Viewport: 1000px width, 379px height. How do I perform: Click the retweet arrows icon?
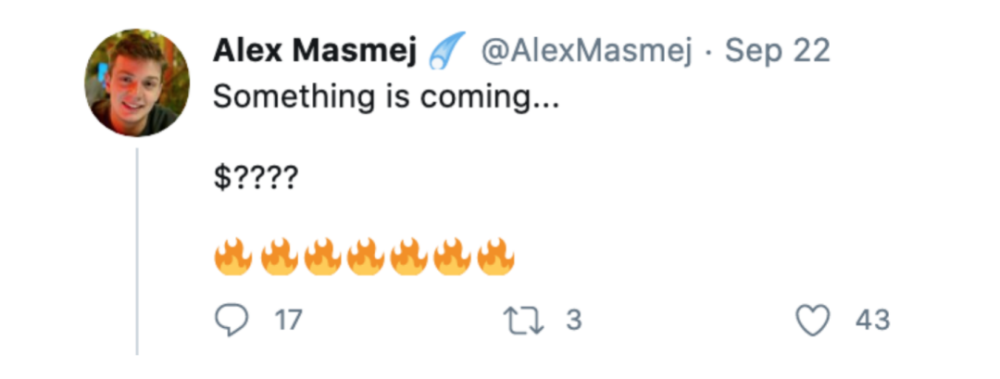524,320
